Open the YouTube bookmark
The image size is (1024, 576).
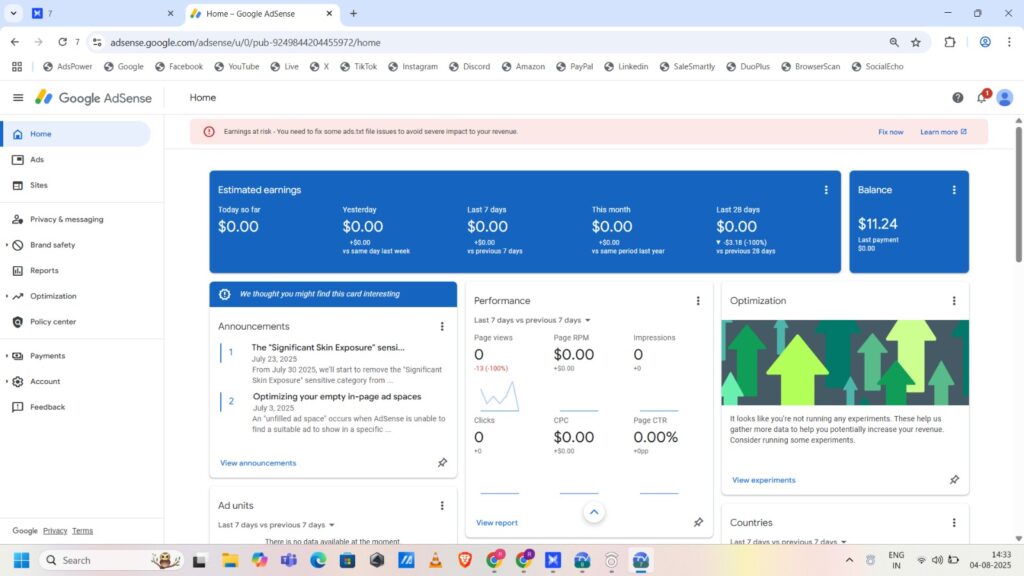(x=236, y=67)
